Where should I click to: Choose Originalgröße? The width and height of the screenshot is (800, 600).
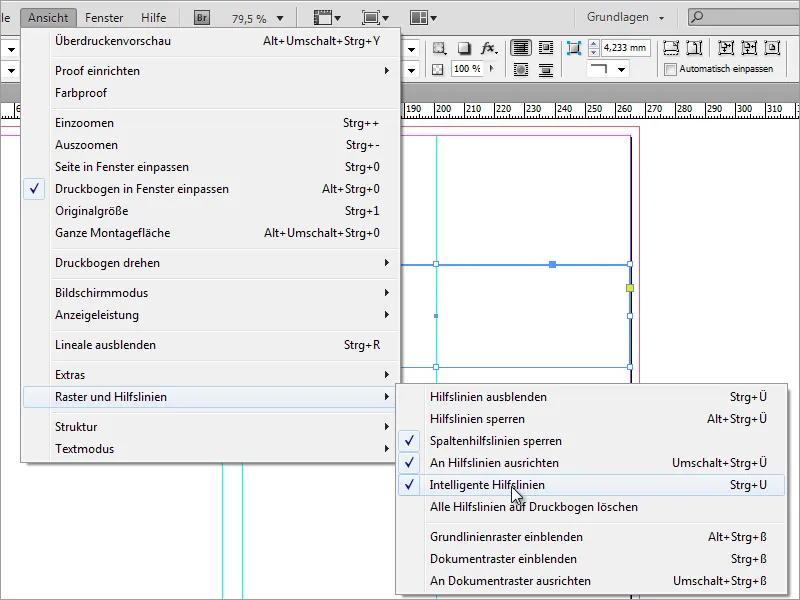pos(211,211)
